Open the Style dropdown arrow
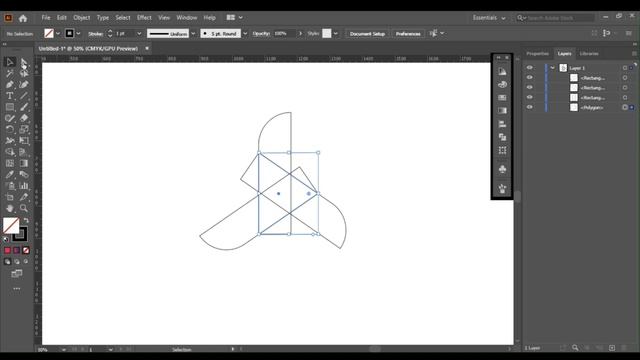 [336, 33]
